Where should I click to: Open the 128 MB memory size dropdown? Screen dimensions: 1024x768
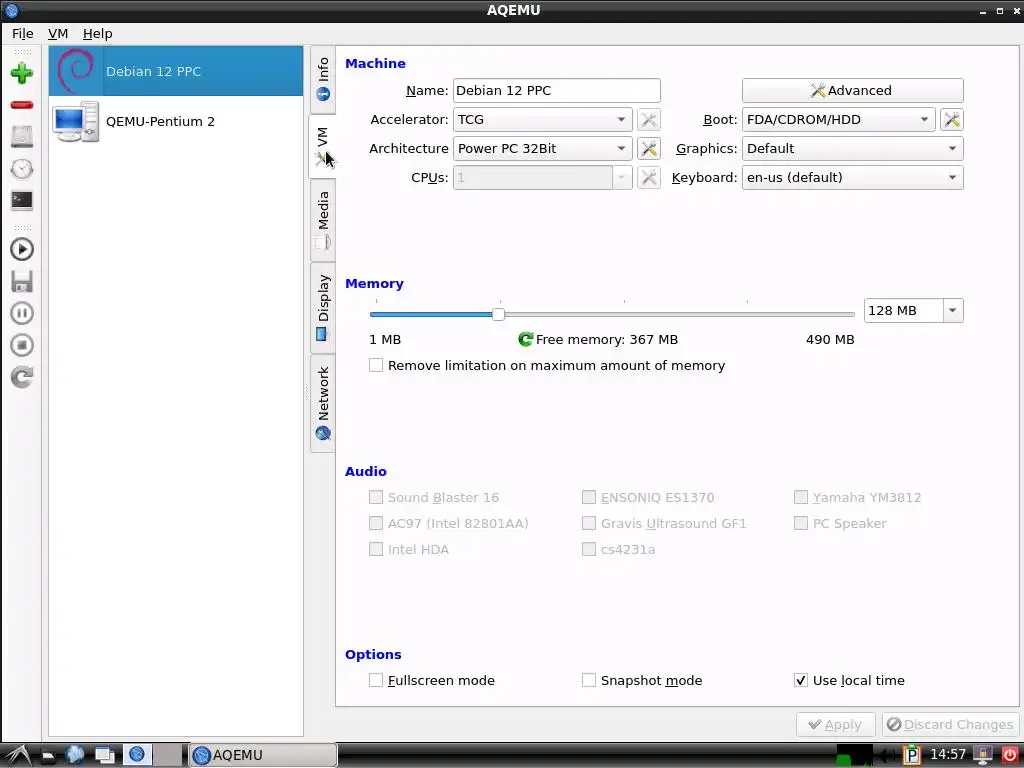pos(952,311)
